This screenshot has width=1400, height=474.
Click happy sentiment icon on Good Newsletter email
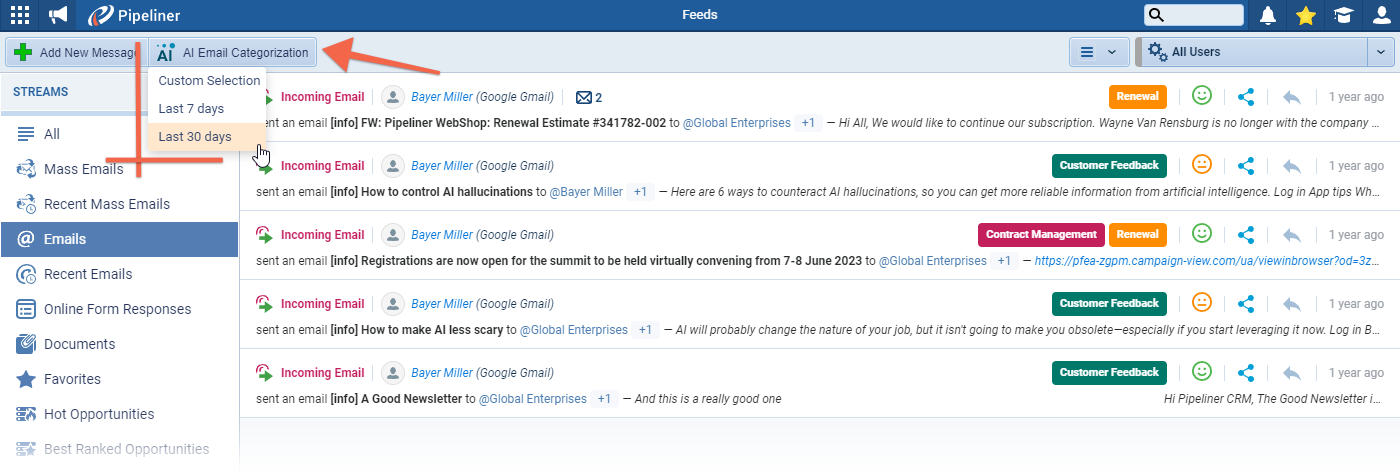click(1202, 372)
